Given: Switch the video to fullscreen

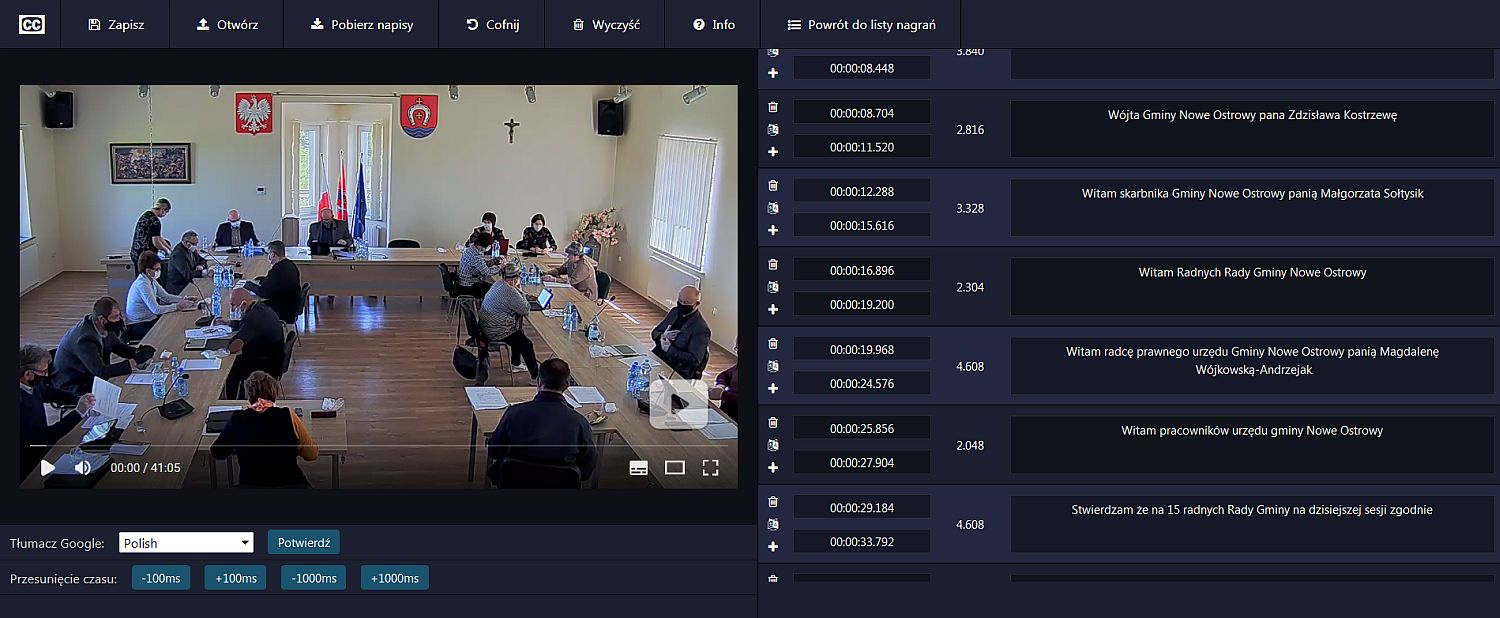Looking at the screenshot, I should point(710,467).
